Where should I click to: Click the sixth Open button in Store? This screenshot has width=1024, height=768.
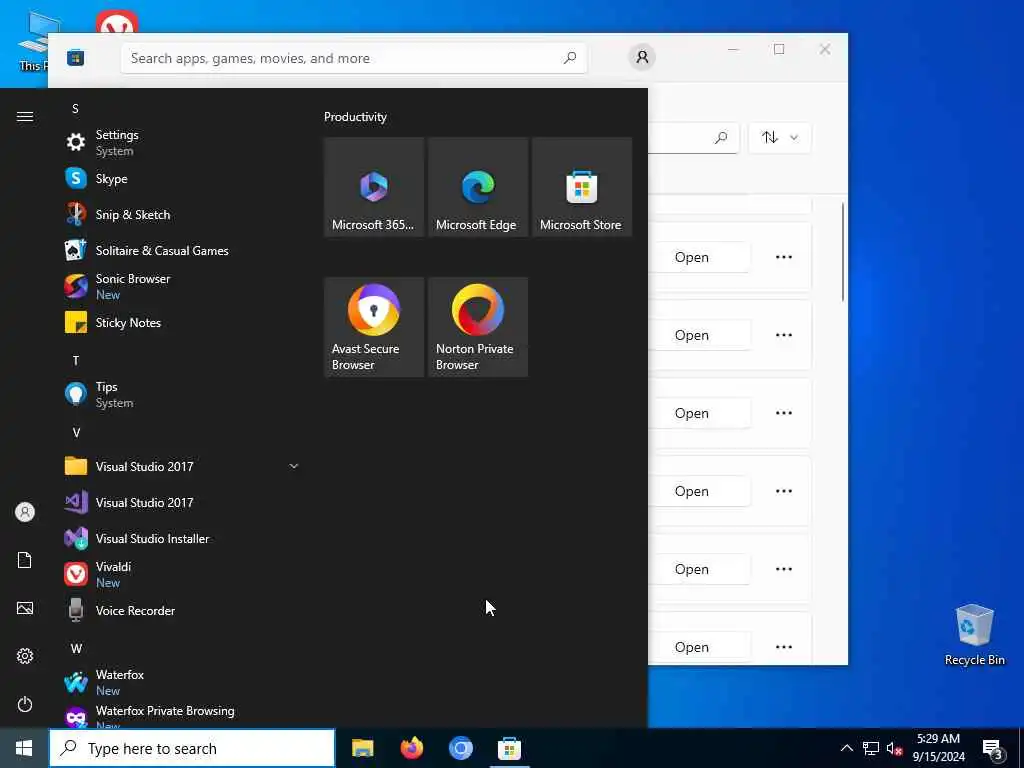[x=699, y=647]
